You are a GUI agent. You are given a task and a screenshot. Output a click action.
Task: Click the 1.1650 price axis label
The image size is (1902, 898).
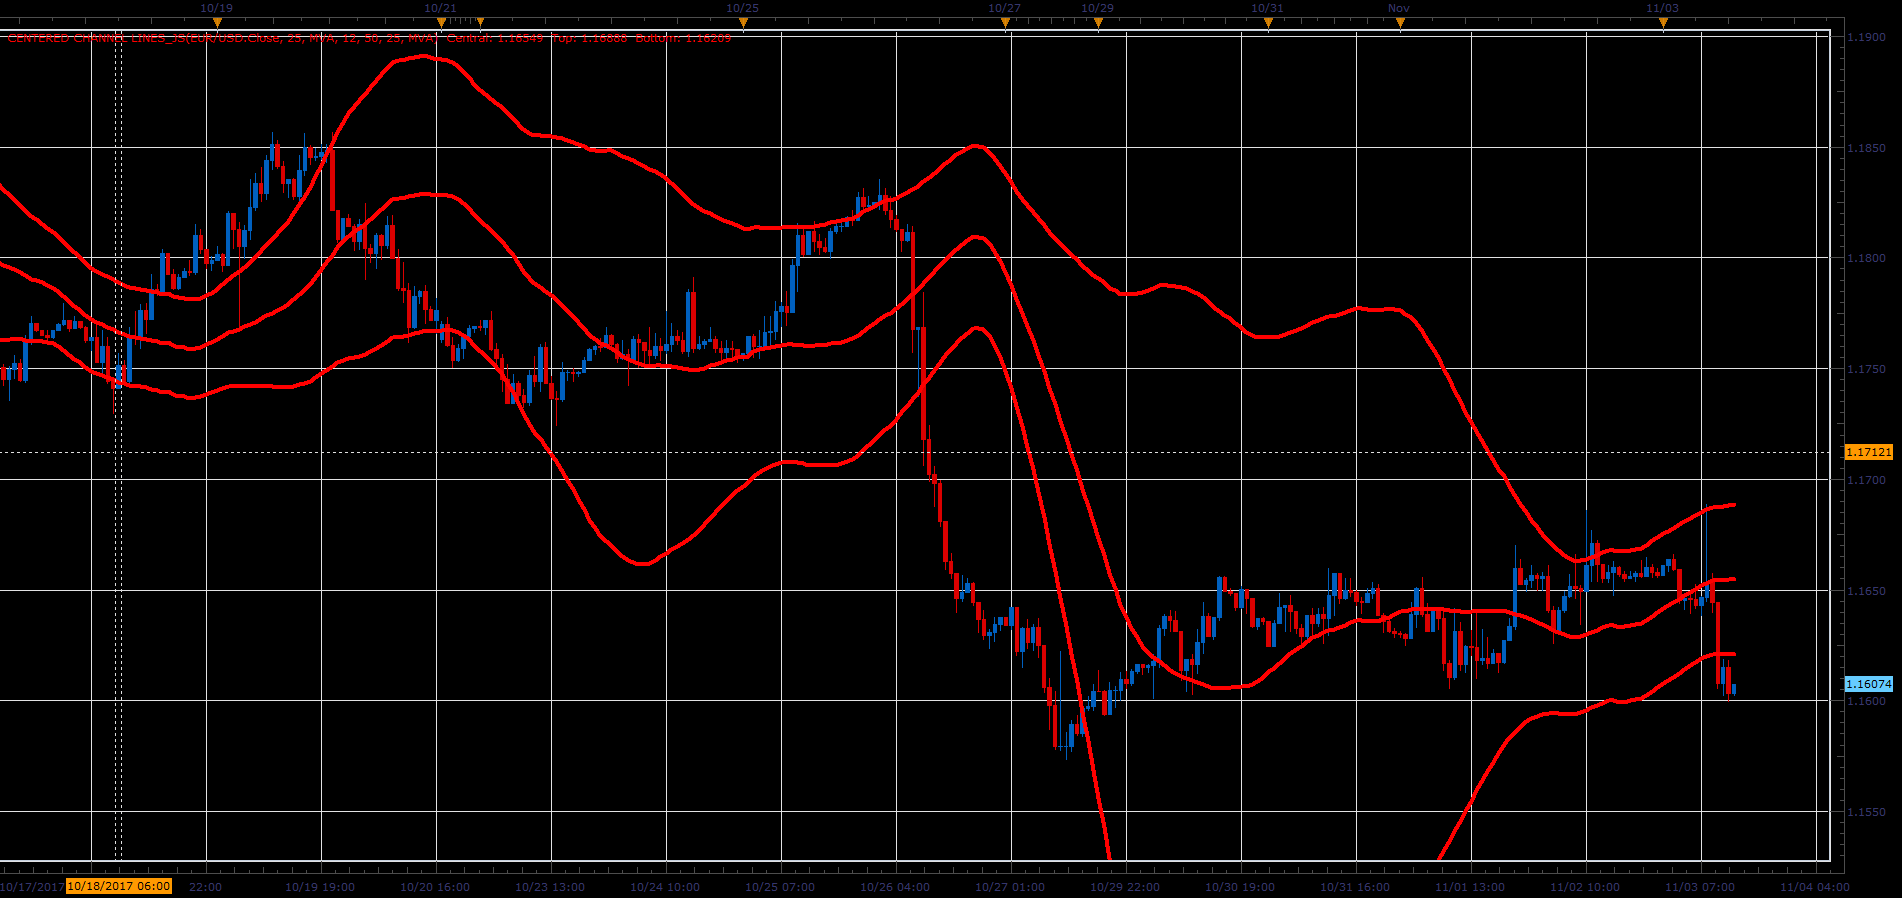[x=1866, y=591]
